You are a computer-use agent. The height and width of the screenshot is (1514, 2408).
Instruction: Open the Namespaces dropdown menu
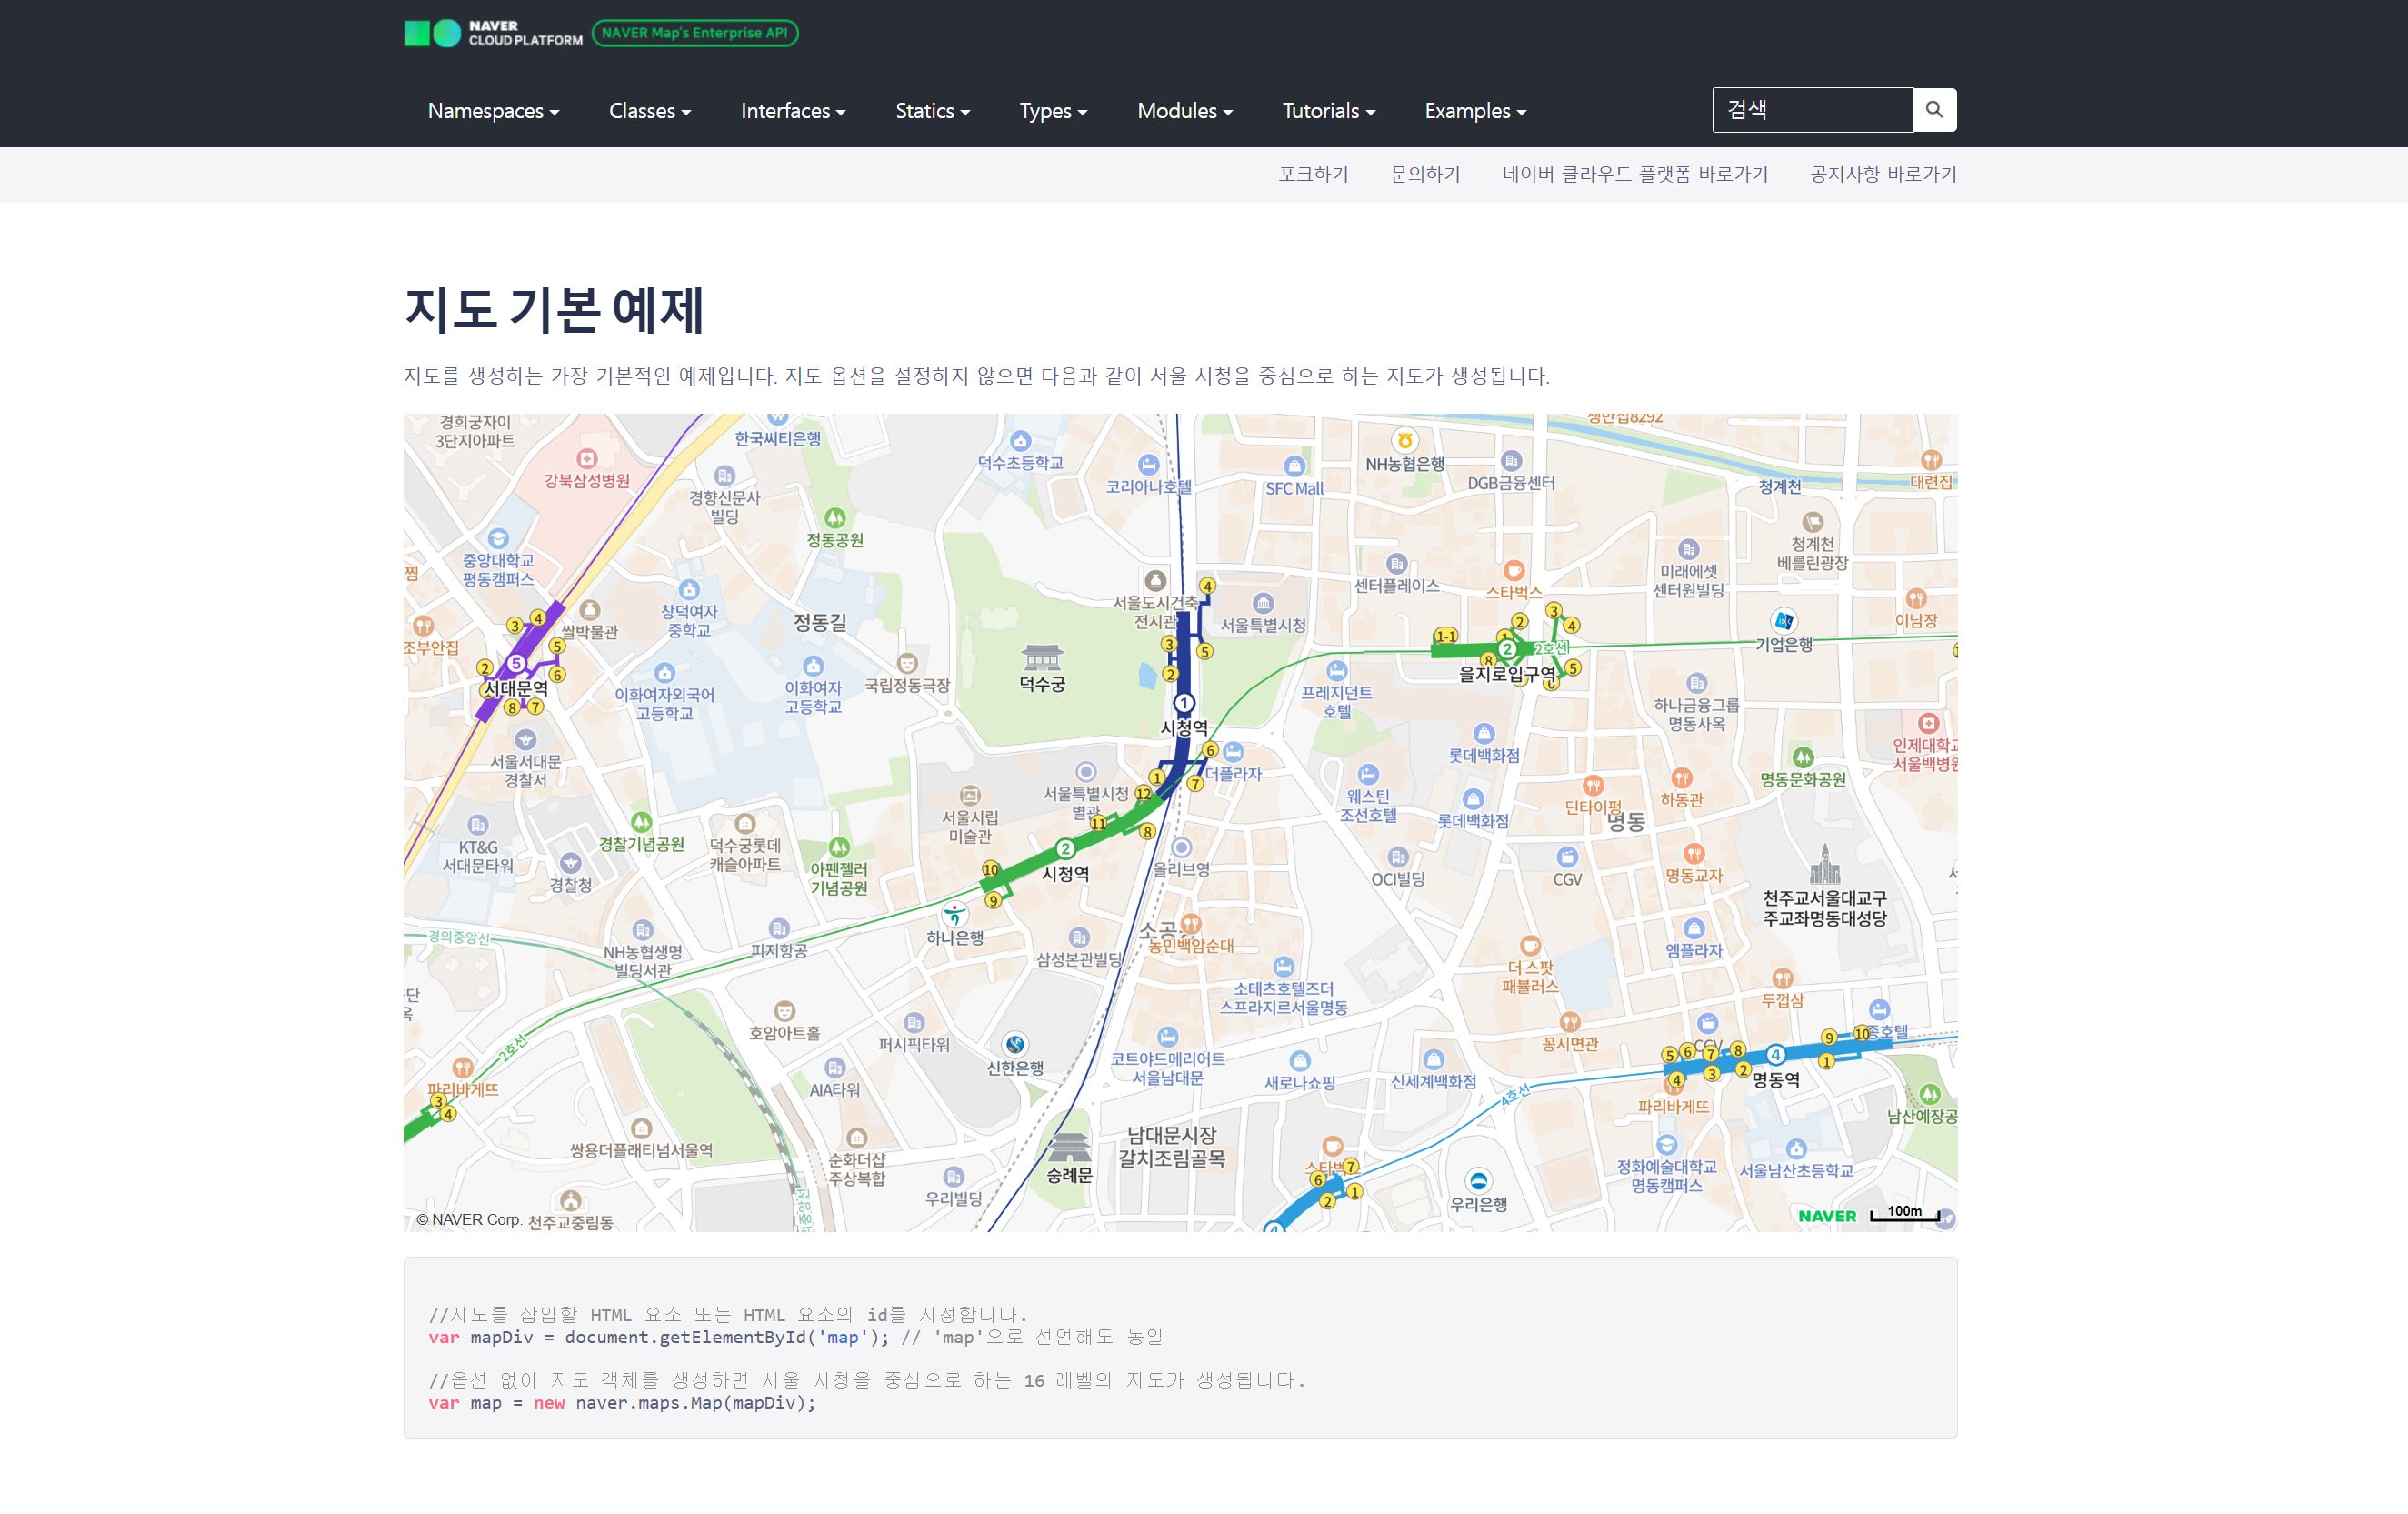pyautogui.click(x=493, y=111)
